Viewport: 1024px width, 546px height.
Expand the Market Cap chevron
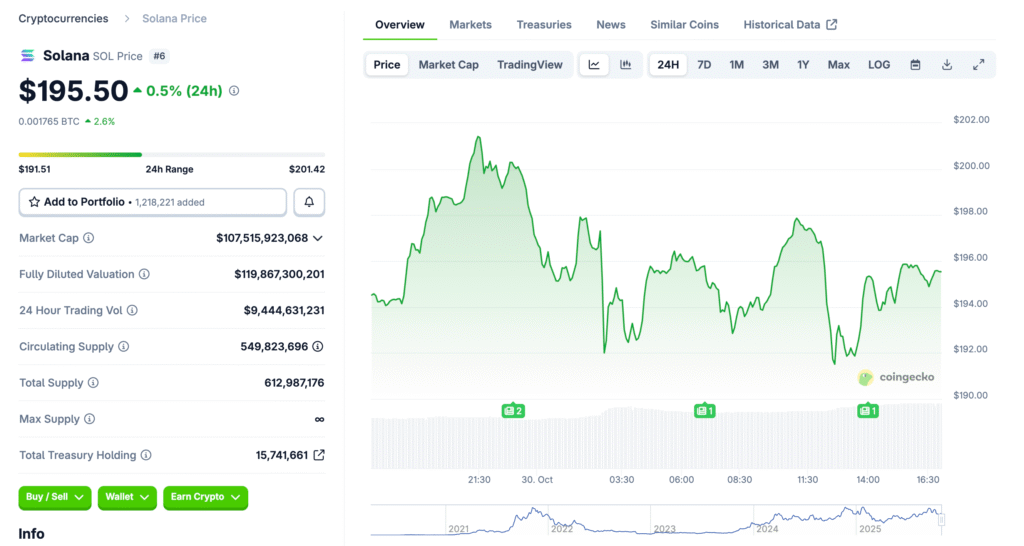tap(318, 238)
